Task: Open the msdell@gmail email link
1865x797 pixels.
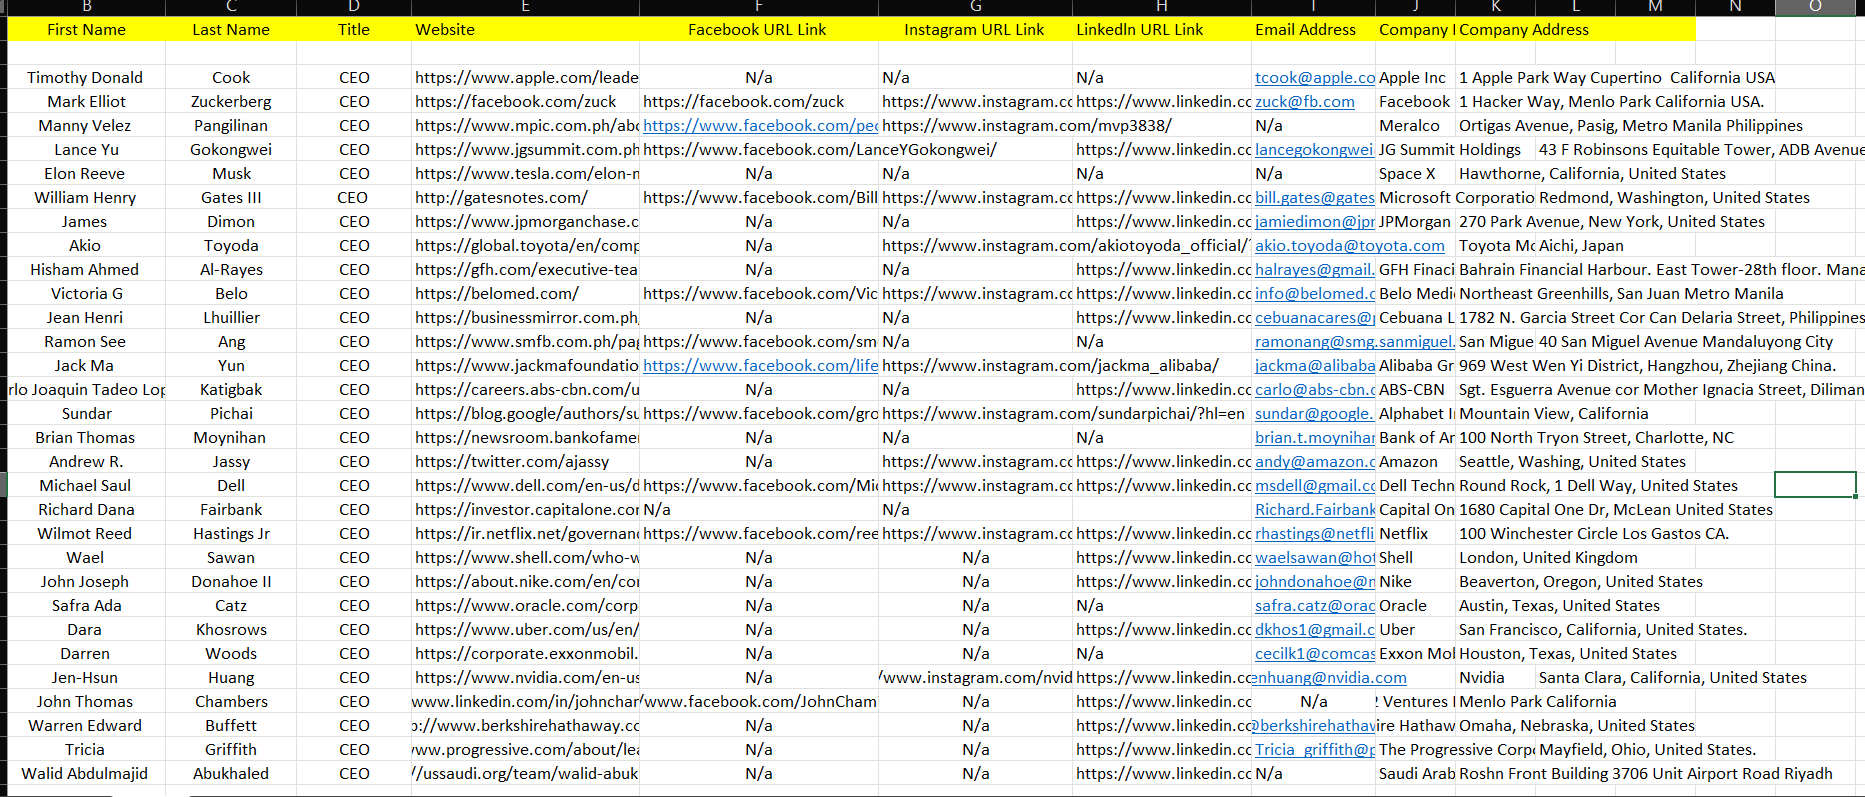Action: coord(1314,485)
